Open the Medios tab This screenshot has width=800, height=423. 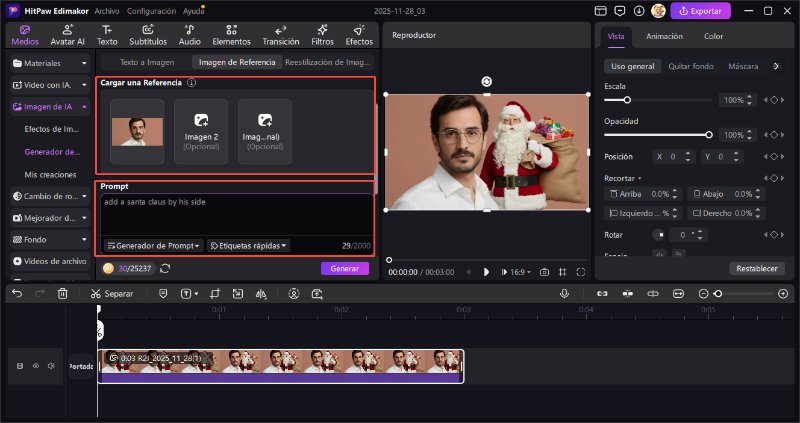pos(24,35)
